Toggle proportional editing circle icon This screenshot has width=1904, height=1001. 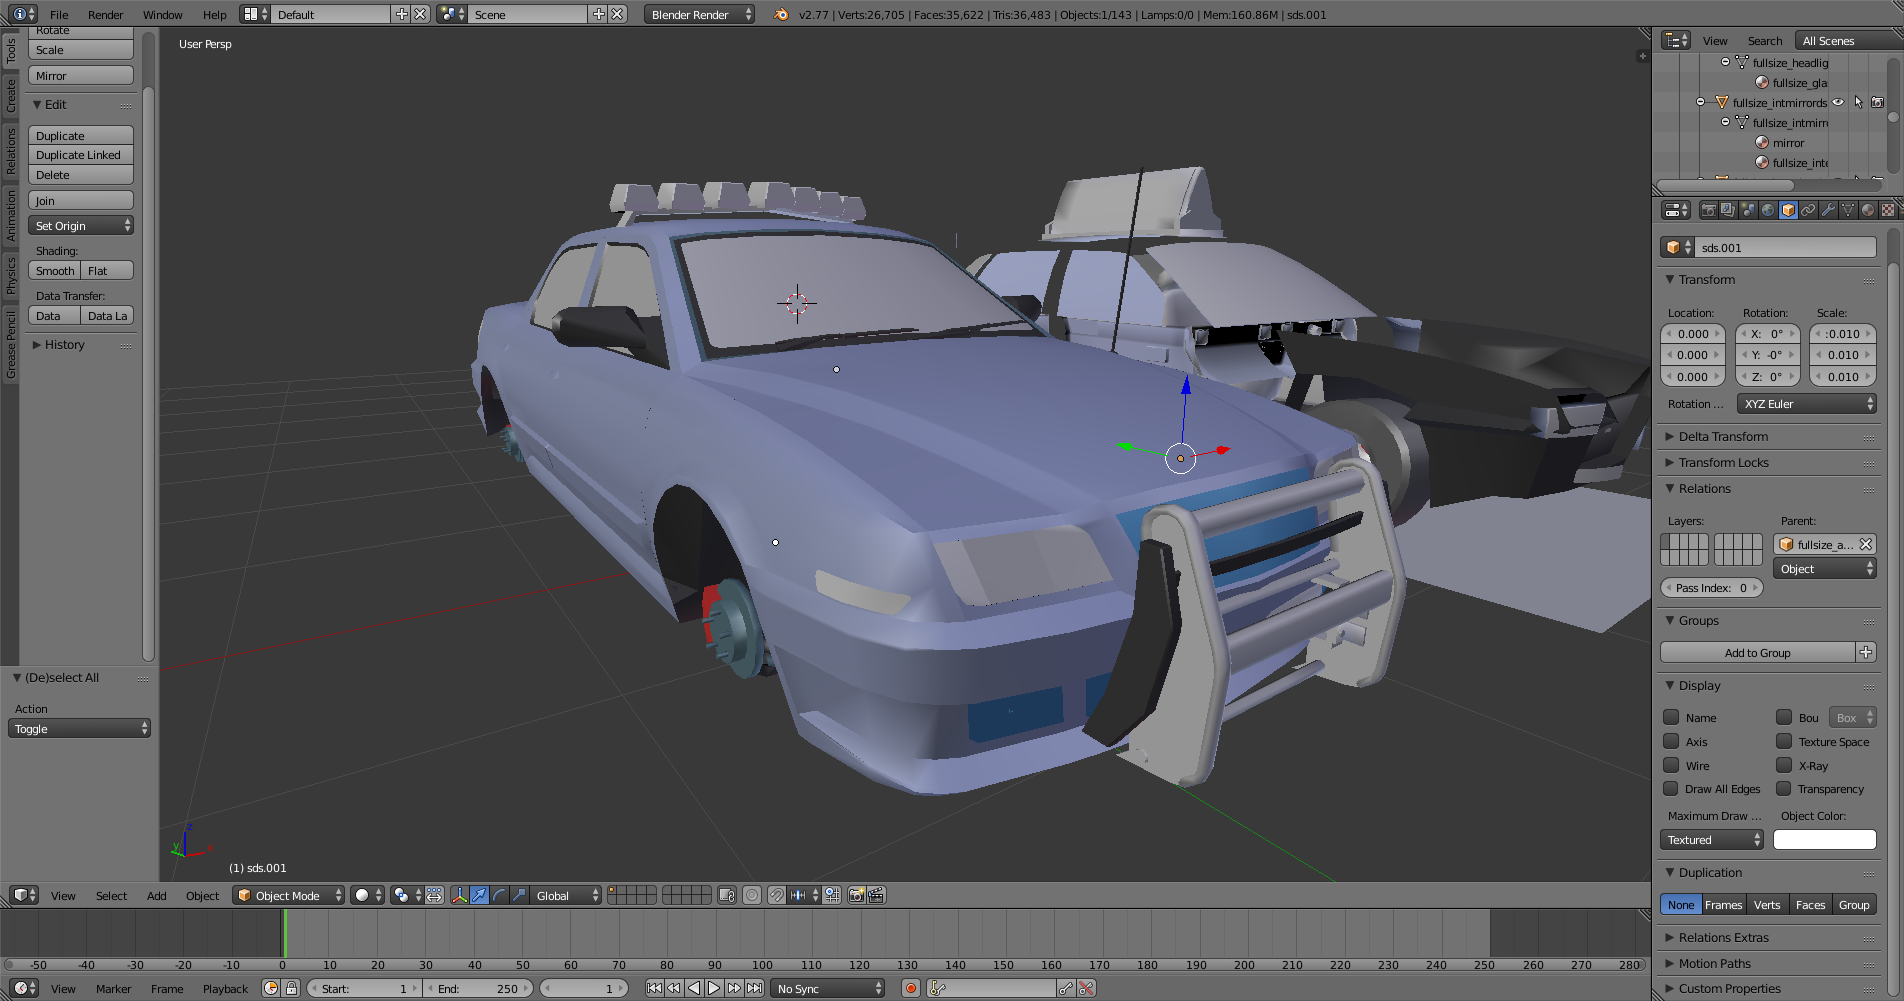pyautogui.click(x=752, y=895)
